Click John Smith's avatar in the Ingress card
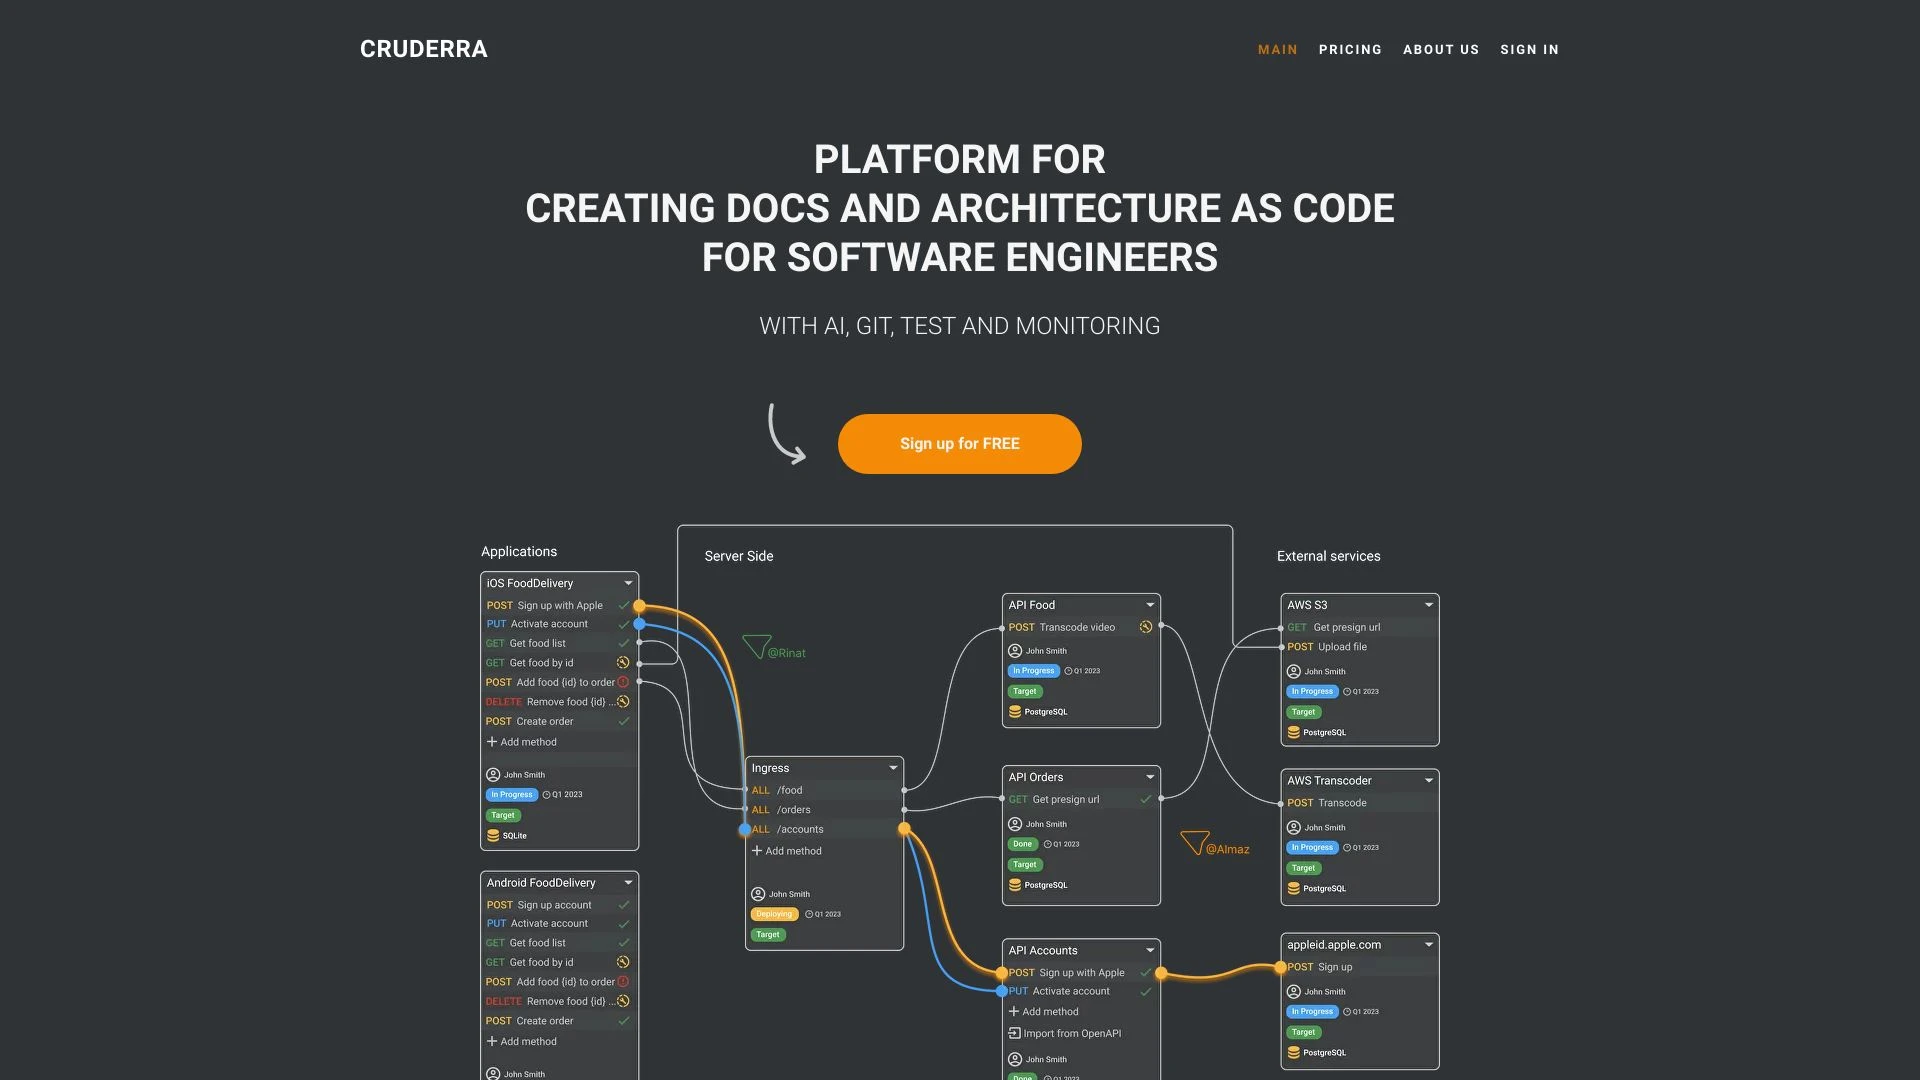 tap(757, 894)
